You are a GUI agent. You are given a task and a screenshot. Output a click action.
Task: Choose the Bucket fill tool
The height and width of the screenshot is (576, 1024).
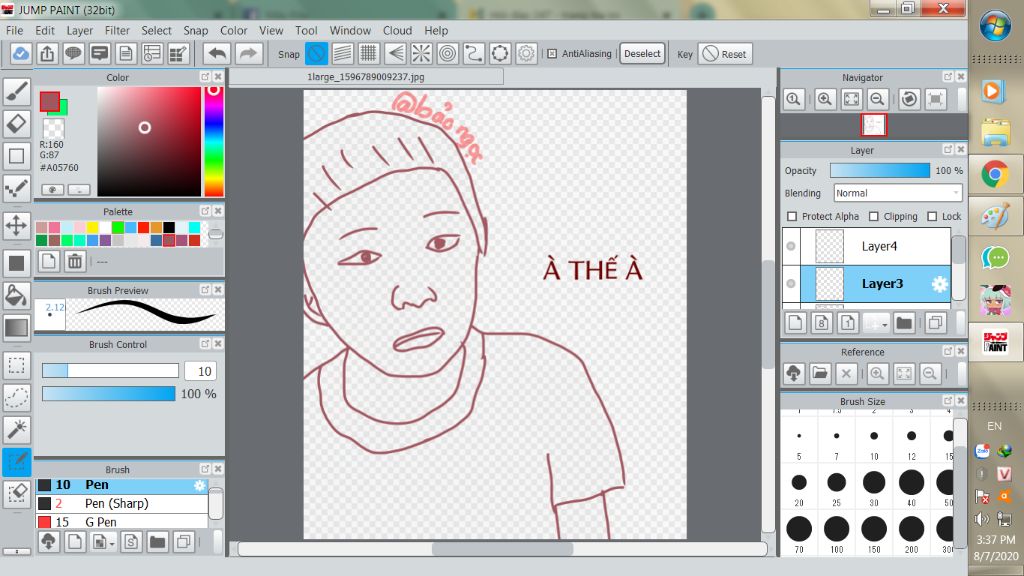[x=17, y=295]
